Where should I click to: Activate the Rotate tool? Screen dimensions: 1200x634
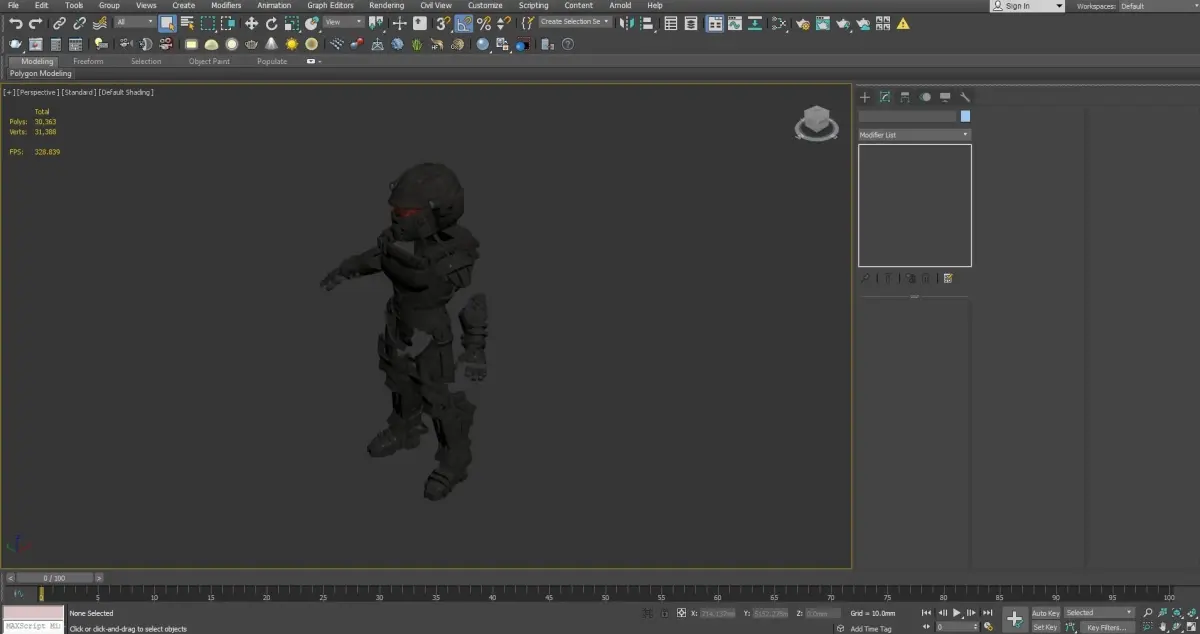(x=271, y=22)
